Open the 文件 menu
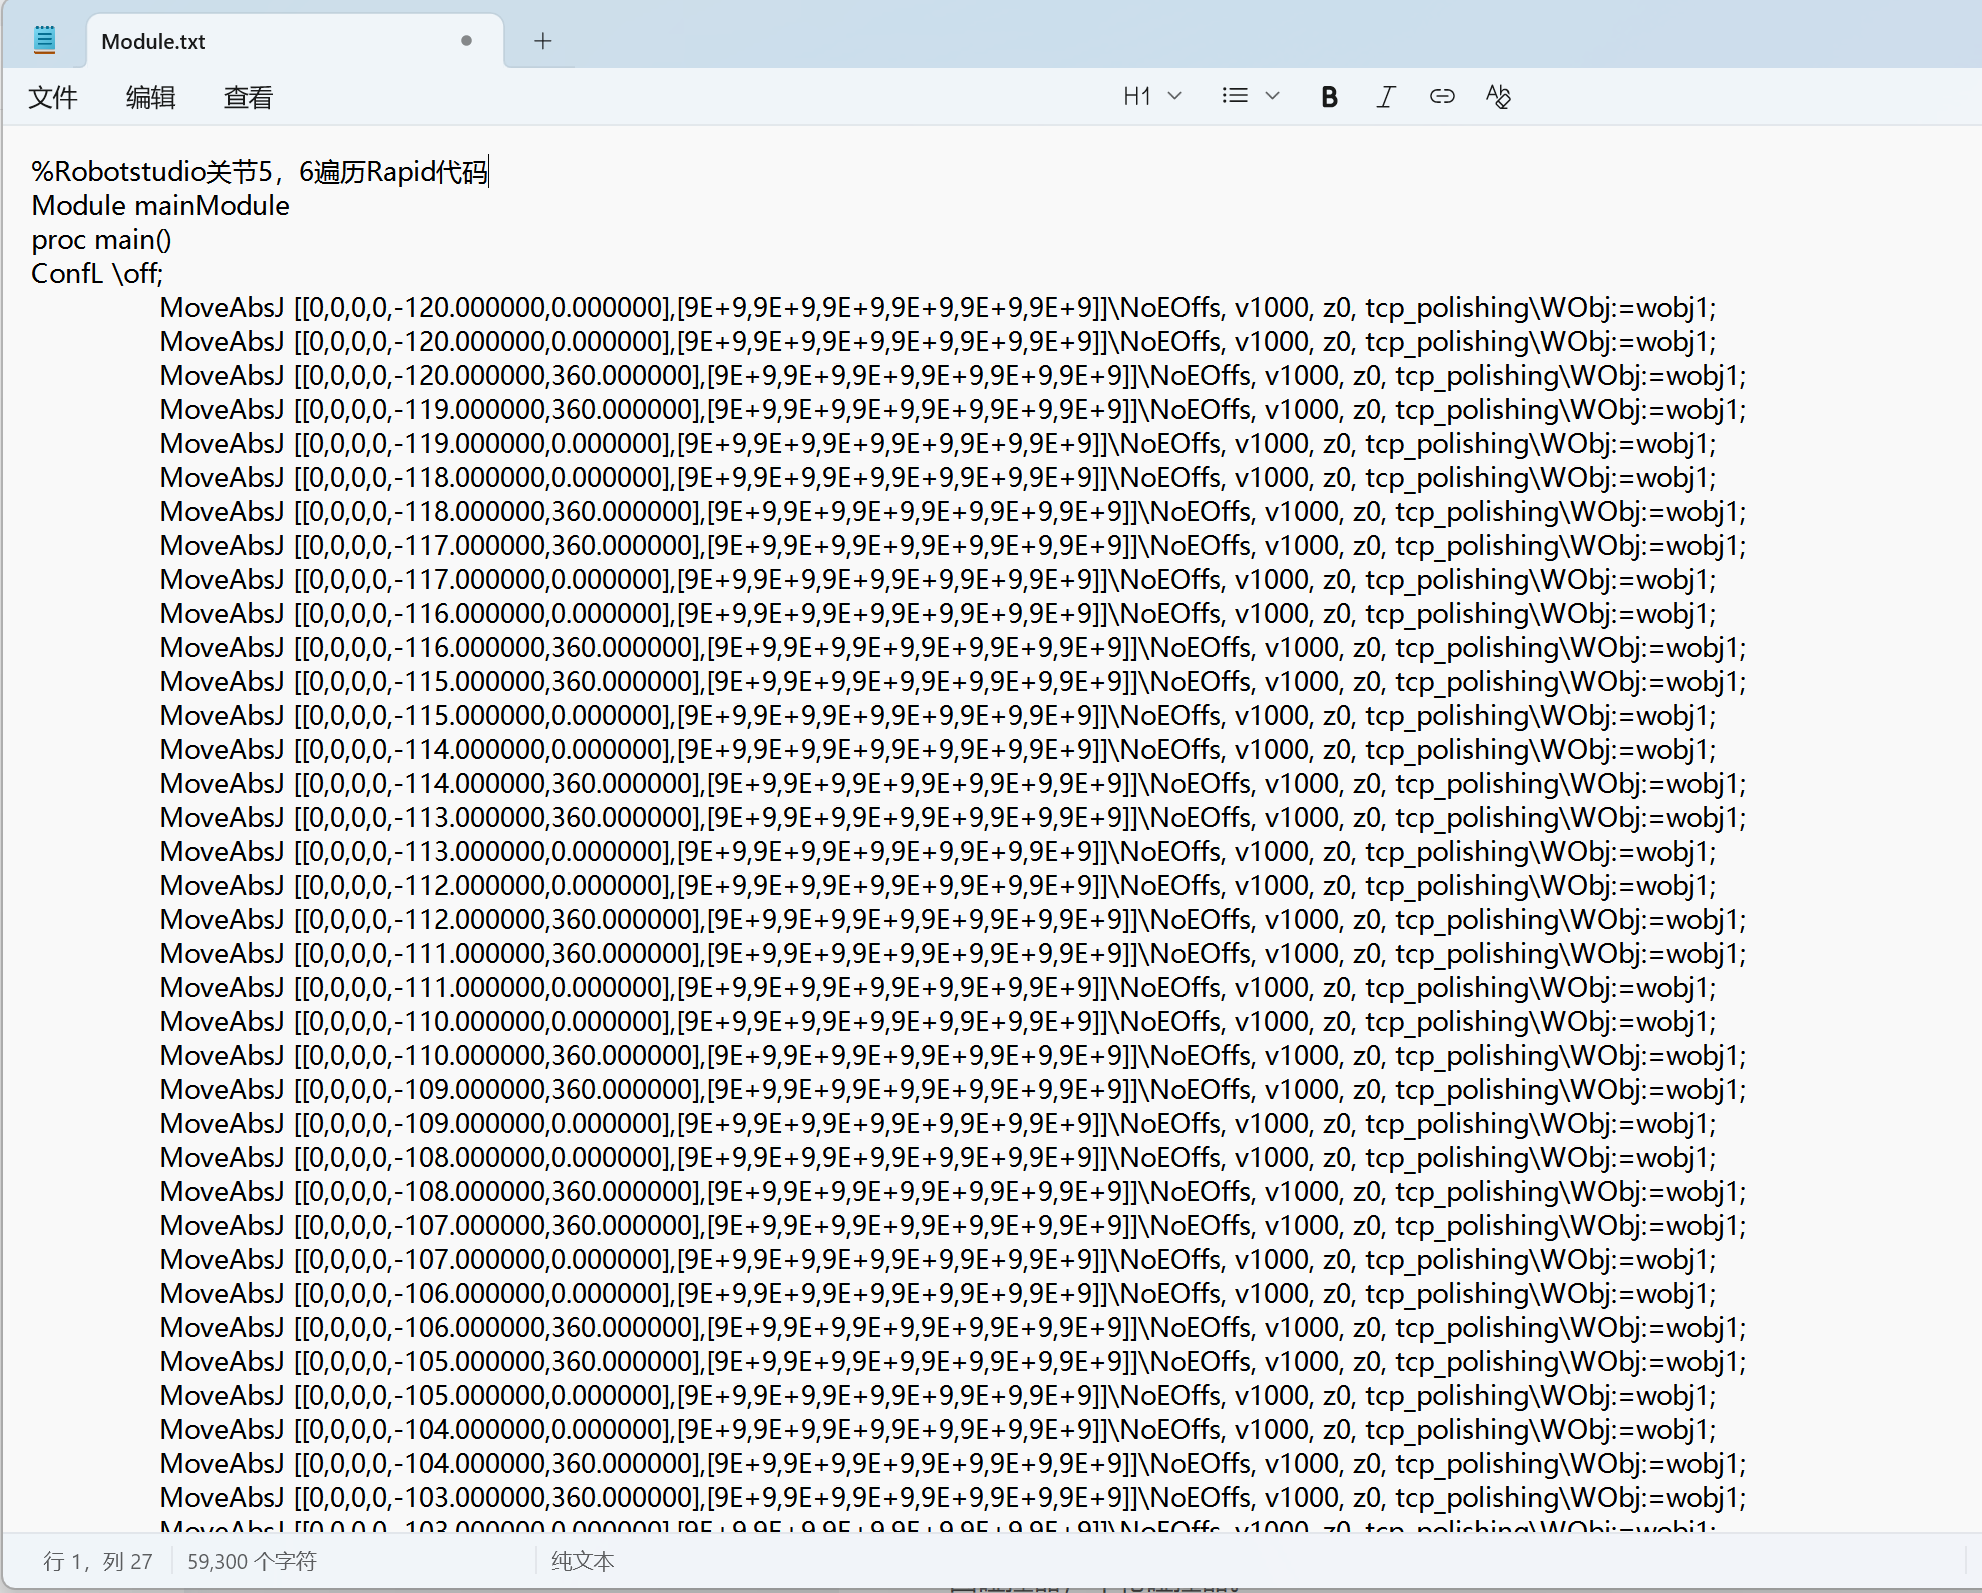Screen dimensions: 1982x1593 (x=53, y=97)
